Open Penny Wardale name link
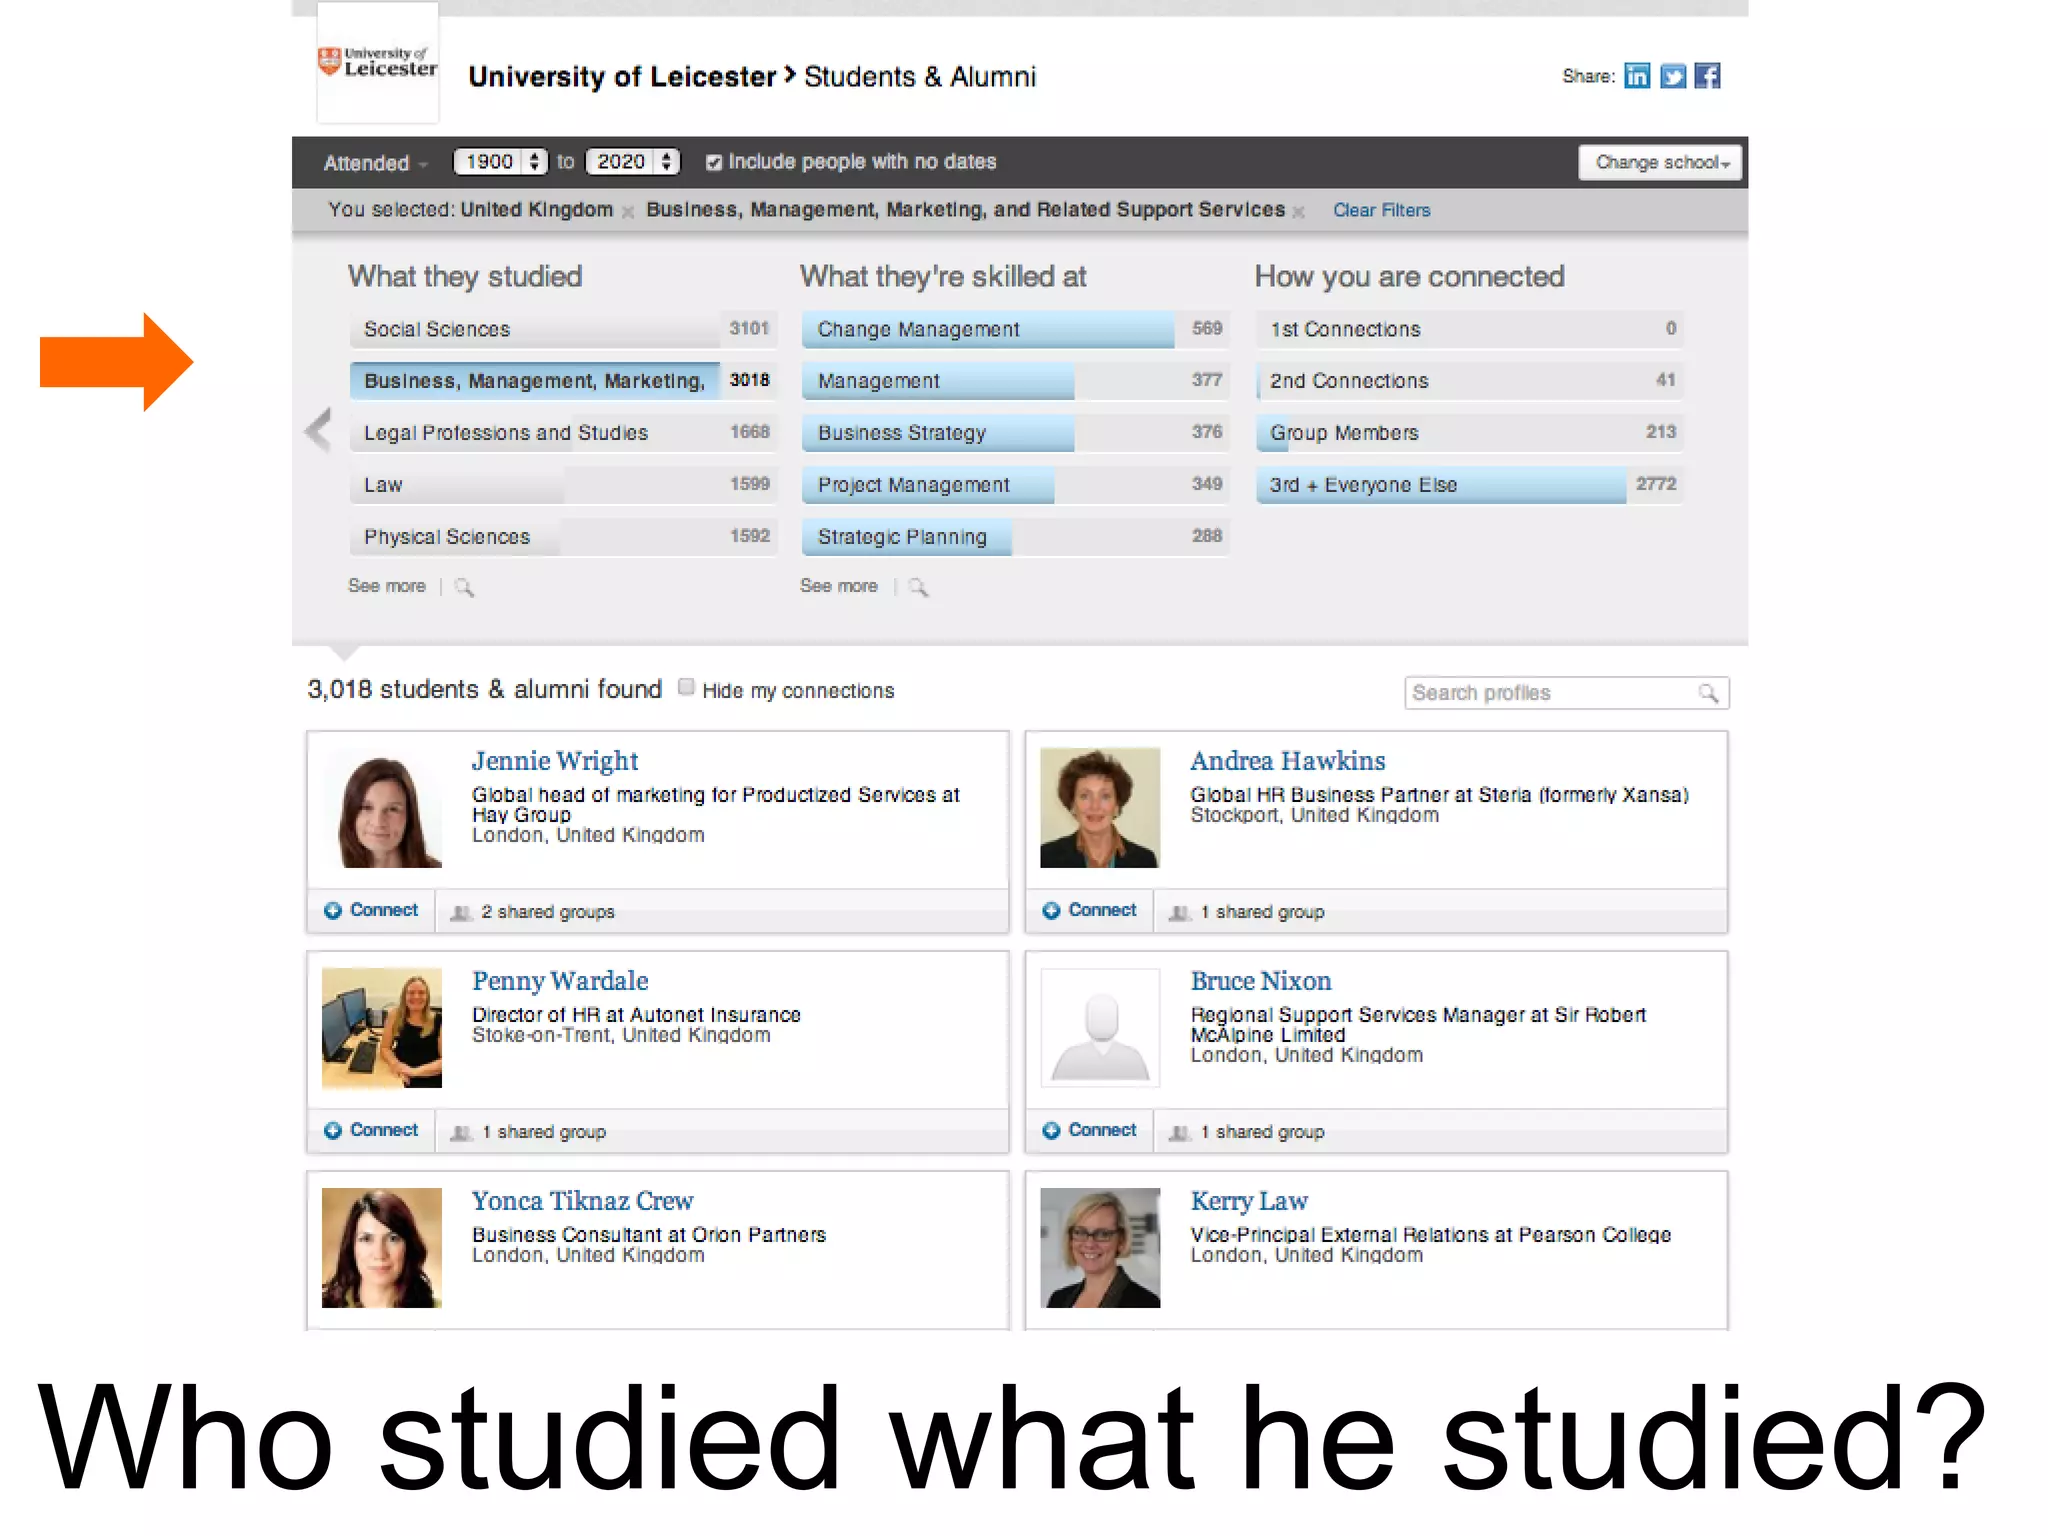Image resolution: width=2048 pixels, height=1536 pixels. coord(560,981)
